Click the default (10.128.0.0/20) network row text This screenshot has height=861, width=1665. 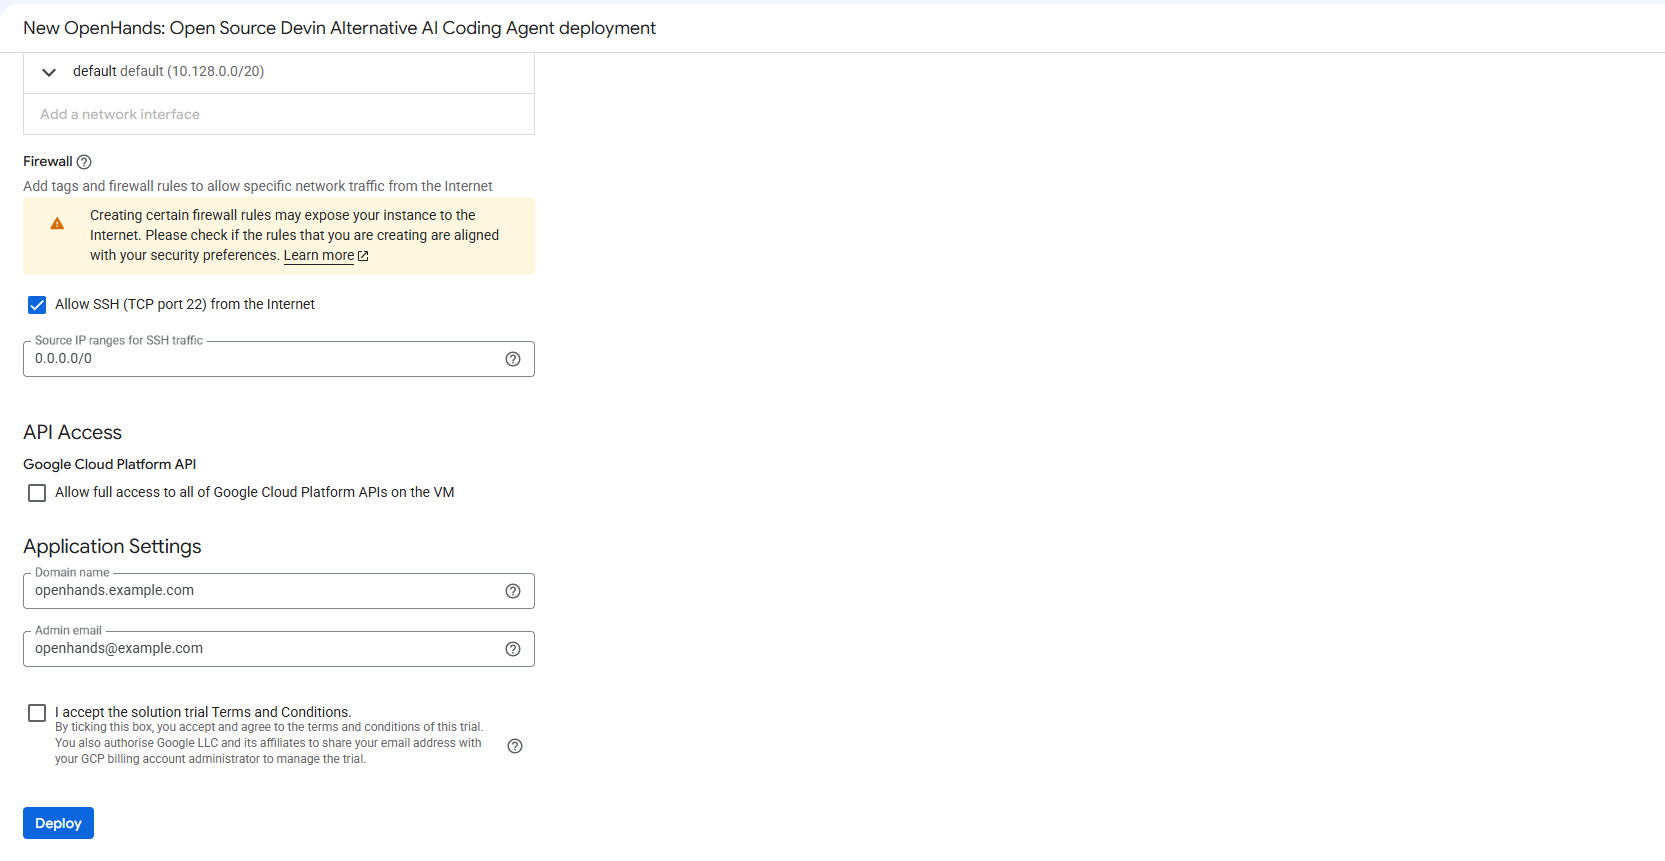click(x=169, y=71)
